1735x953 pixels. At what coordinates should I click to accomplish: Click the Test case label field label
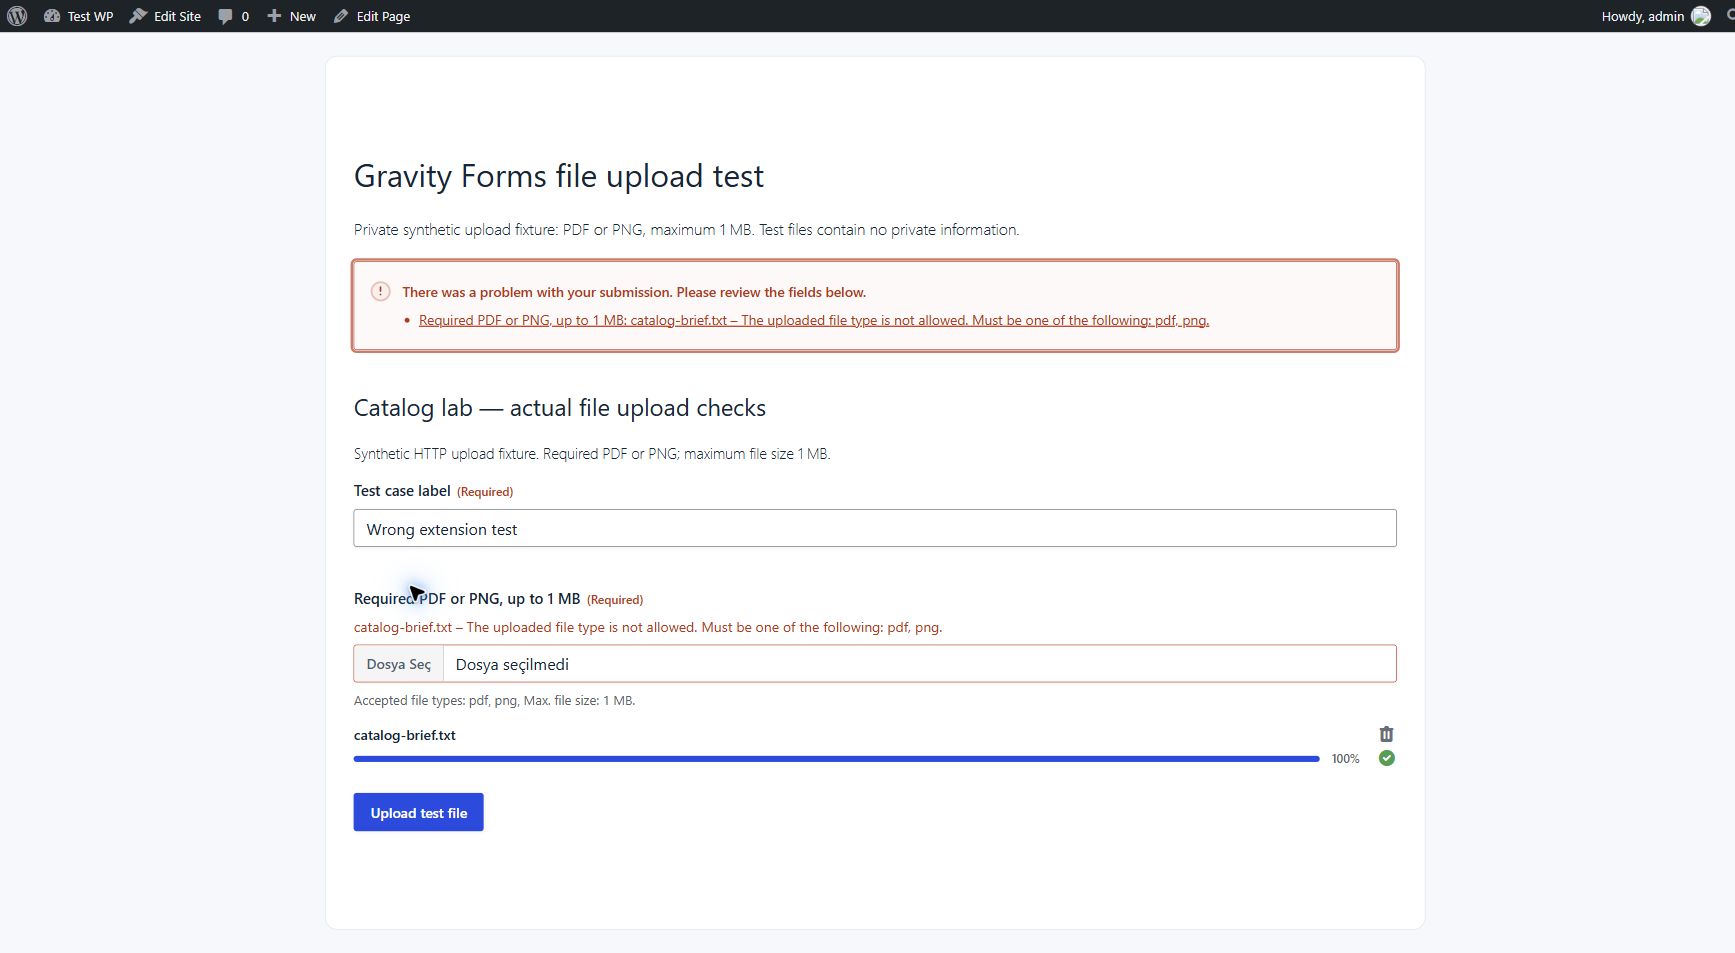402,490
